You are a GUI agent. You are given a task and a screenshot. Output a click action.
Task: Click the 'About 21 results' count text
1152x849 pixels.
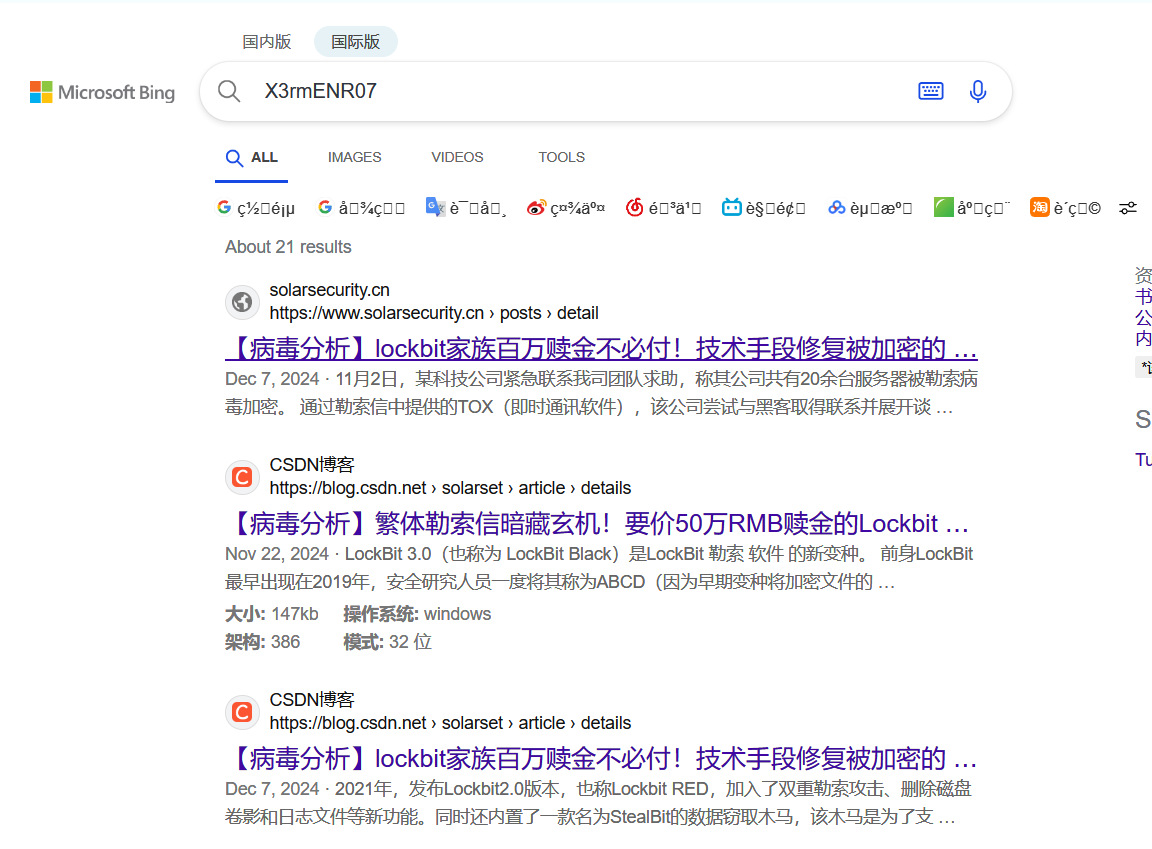point(288,247)
